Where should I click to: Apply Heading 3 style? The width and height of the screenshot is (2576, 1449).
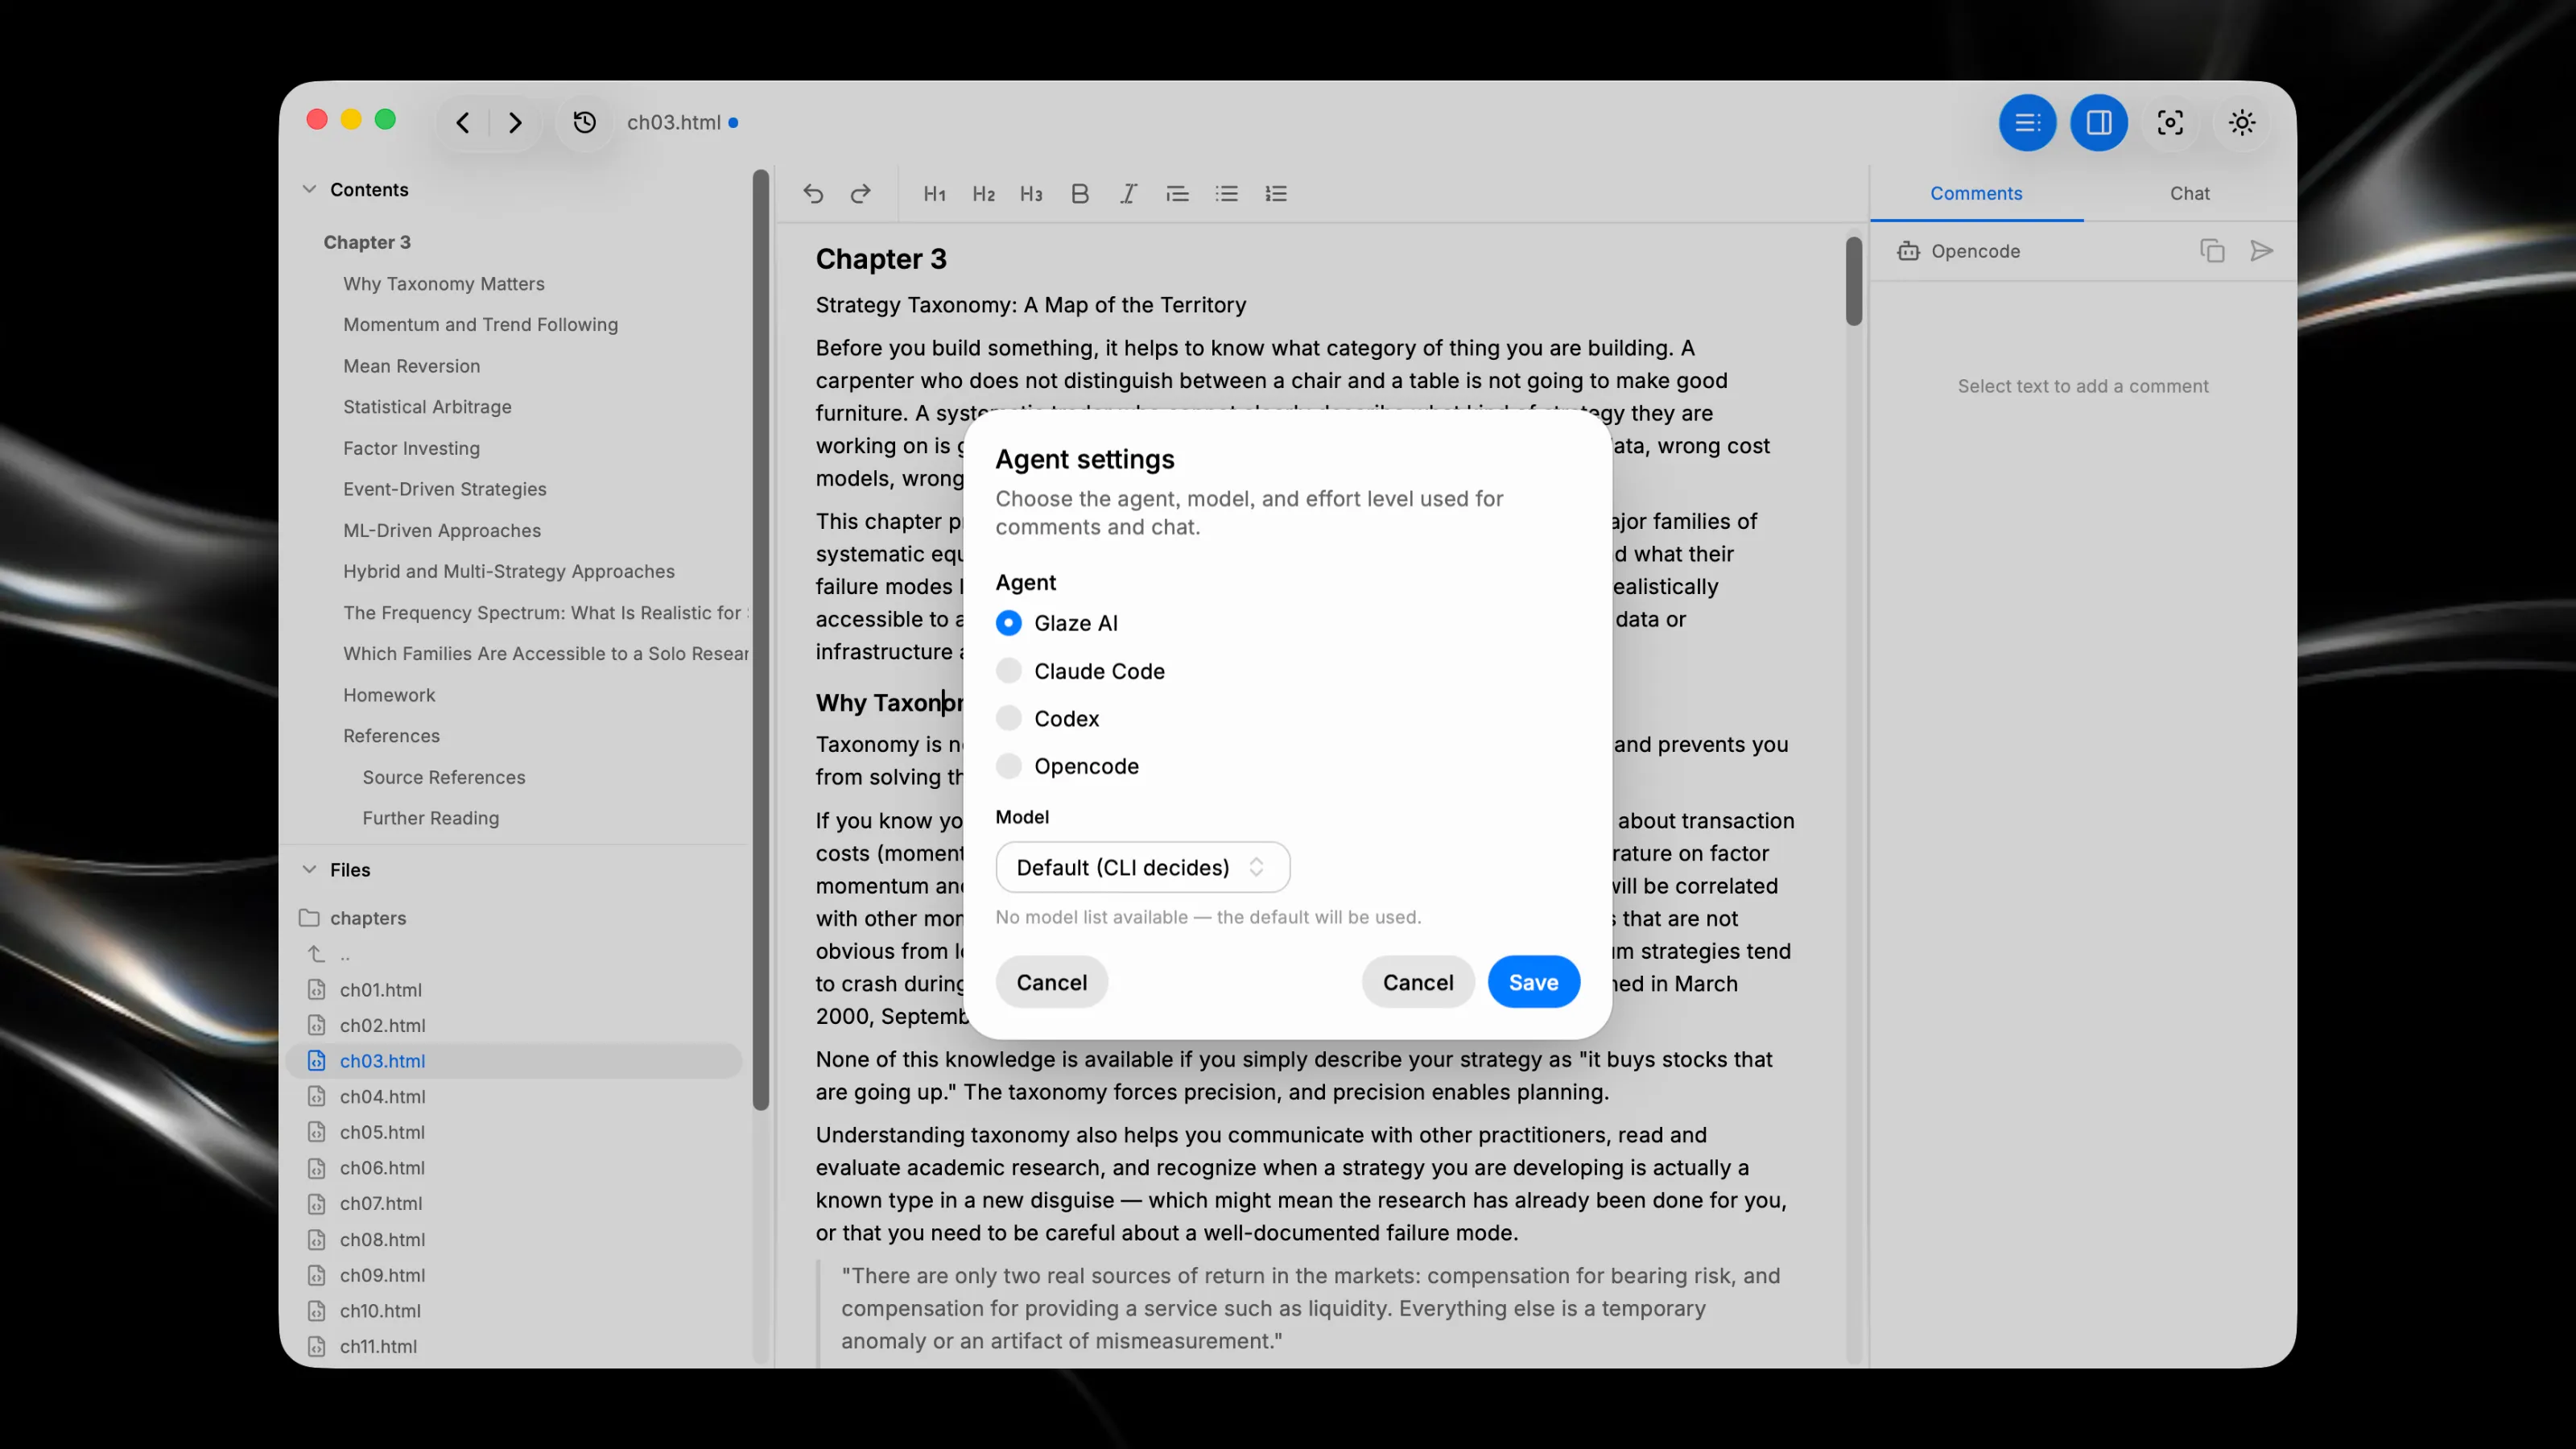click(x=1031, y=193)
